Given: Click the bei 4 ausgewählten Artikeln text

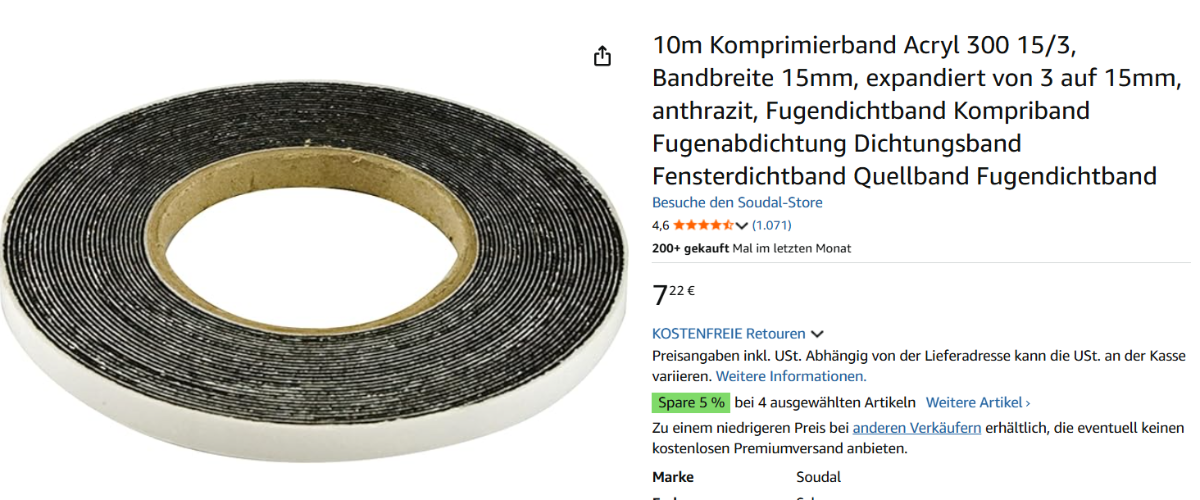Looking at the screenshot, I should [x=824, y=403].
